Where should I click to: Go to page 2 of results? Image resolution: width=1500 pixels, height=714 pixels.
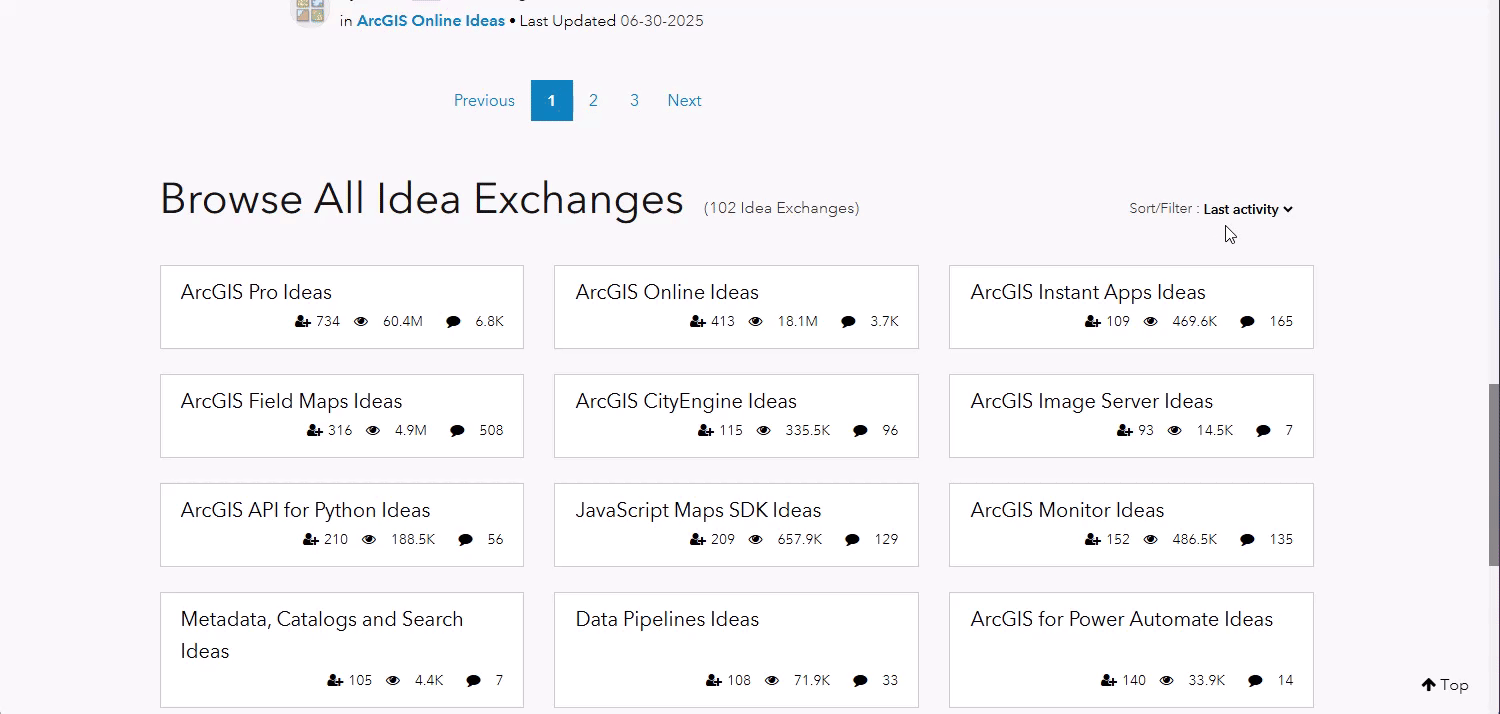coord(593,100)
